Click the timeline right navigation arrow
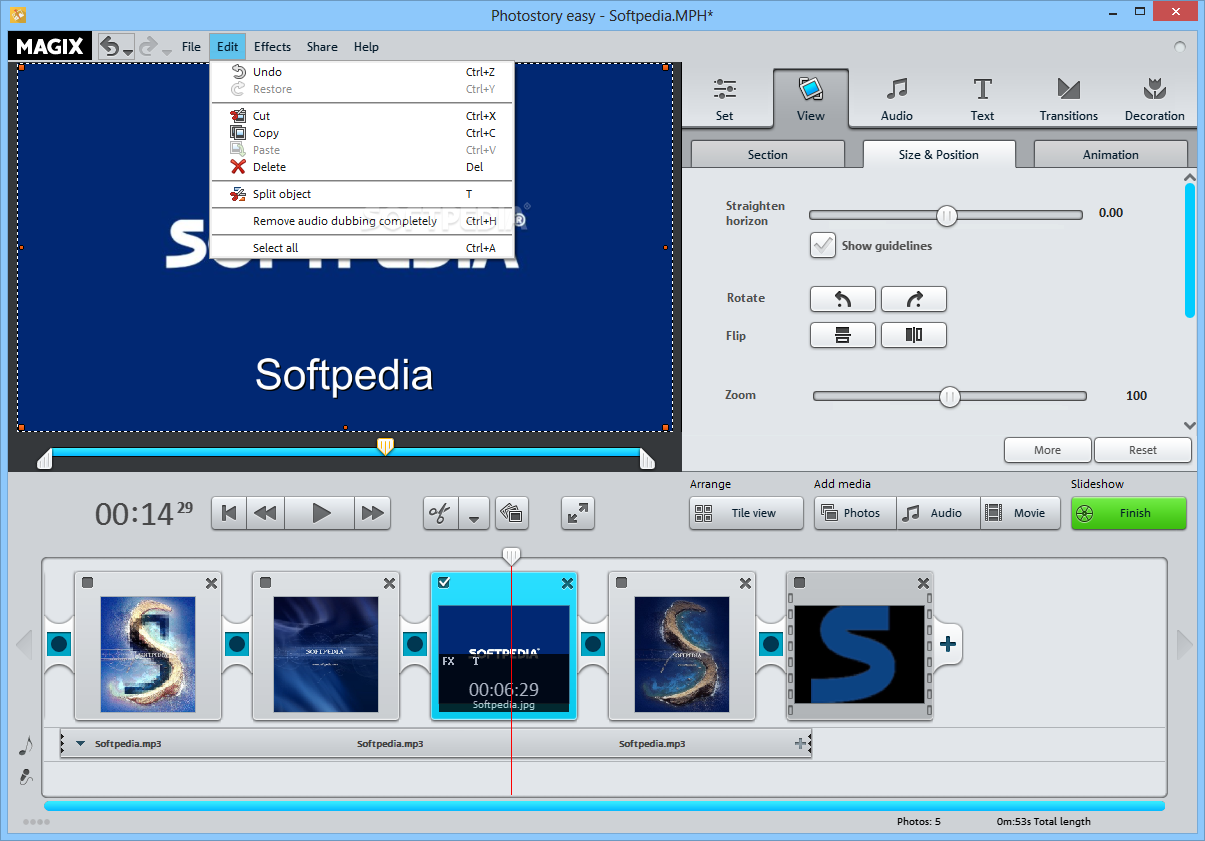This screenshot has height=841, width=1205. [1185, 644]
